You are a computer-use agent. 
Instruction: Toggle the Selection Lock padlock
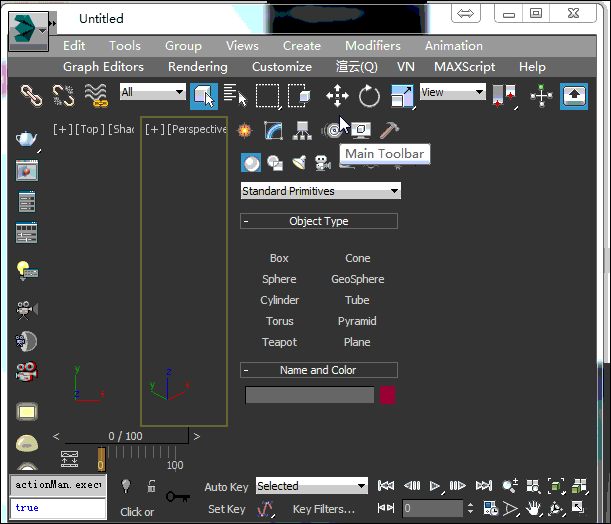point(151,486)
